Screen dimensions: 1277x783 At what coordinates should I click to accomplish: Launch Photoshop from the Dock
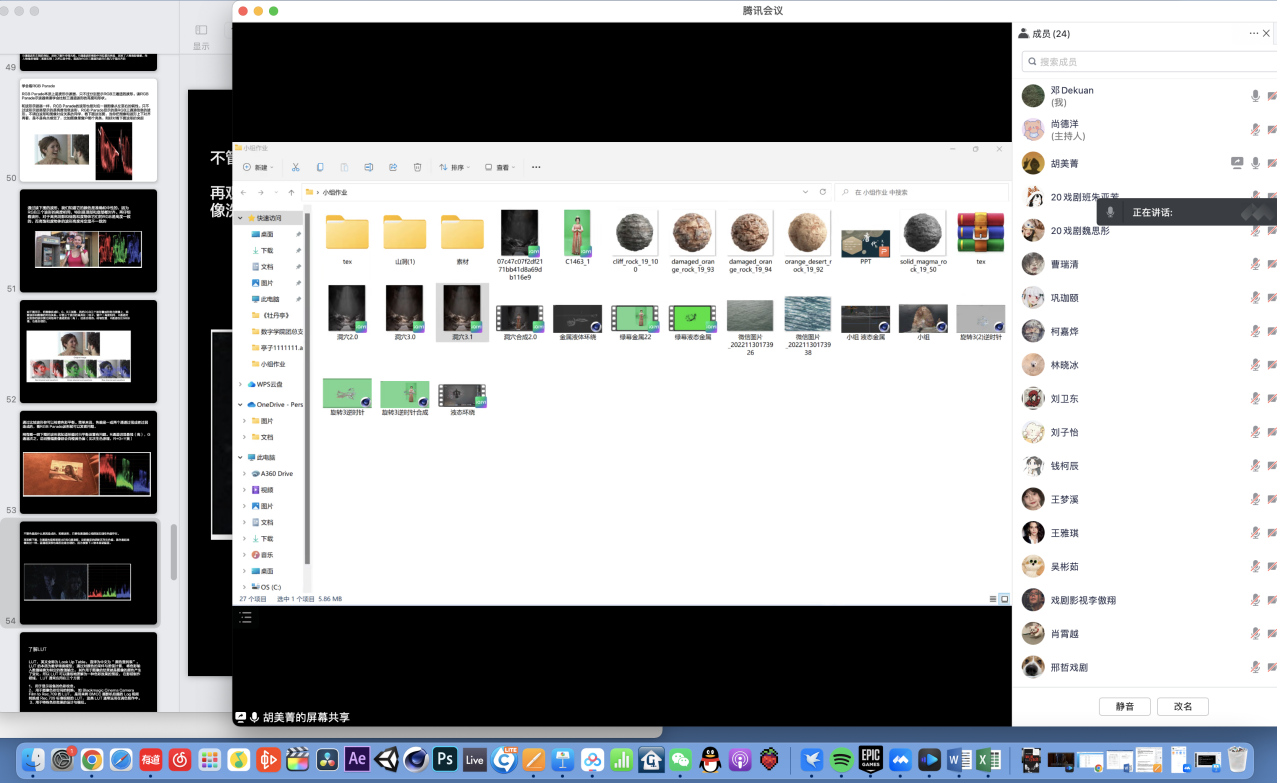445,759
